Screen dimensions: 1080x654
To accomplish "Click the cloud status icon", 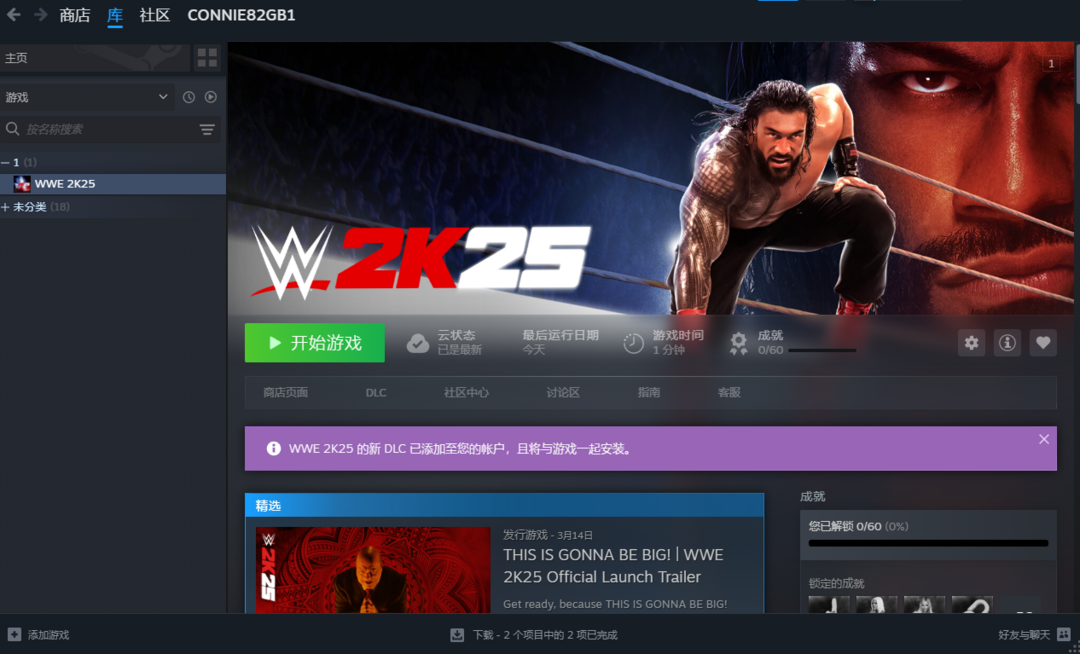I will (x=417, y=343).
